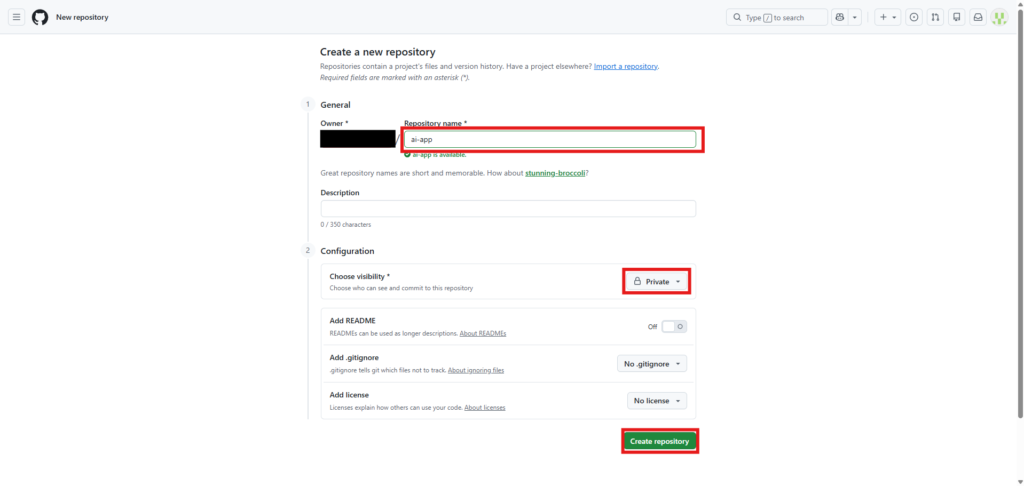Open the About READMEs link
The image size is (1024, 486).
[x=483, y=333]
